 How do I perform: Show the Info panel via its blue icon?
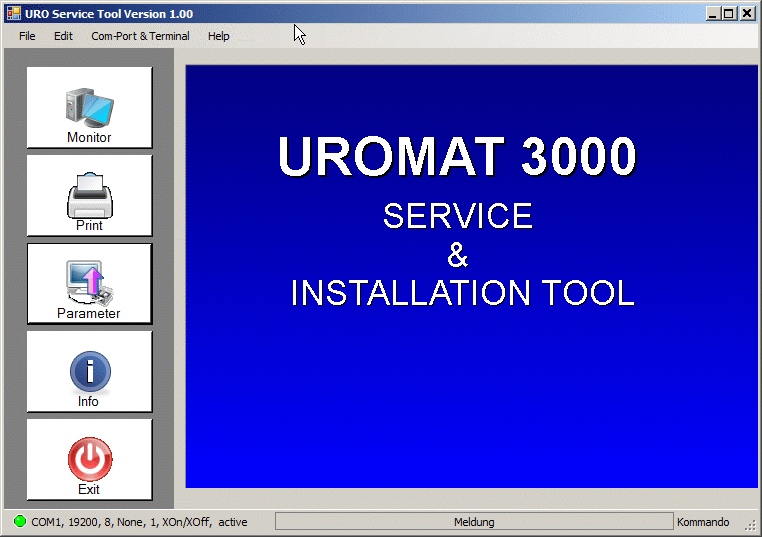pyautogui.click(x=89, y=371)
